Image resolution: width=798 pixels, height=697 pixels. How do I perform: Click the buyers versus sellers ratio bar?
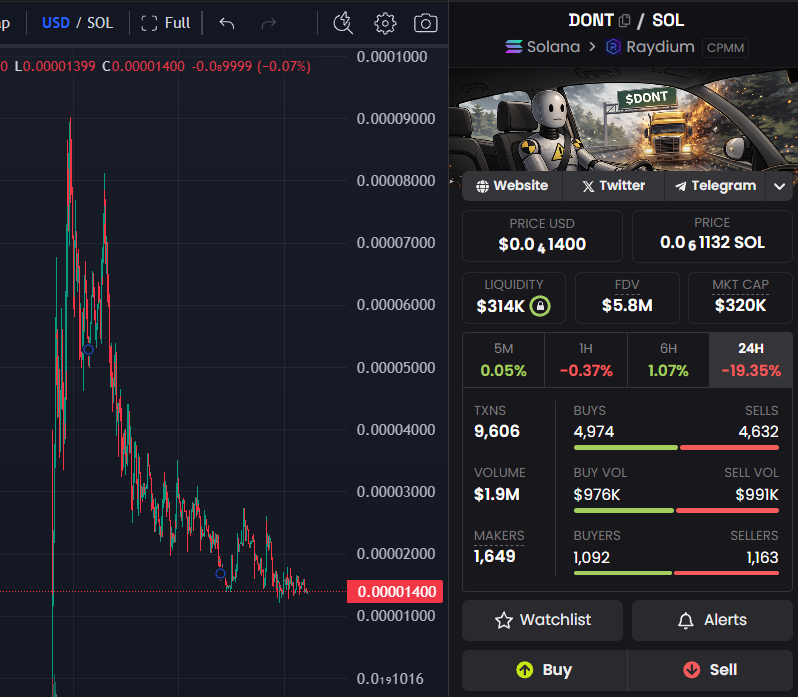(676, 573)
